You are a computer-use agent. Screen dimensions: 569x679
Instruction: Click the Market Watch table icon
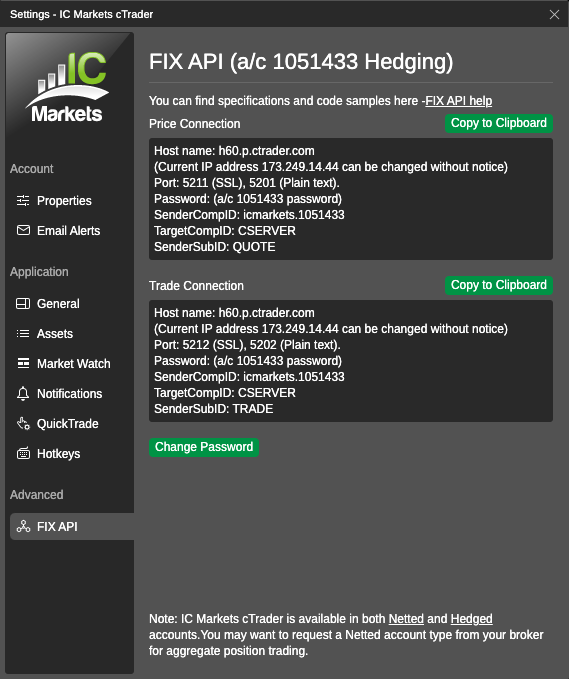pos(23,363)
